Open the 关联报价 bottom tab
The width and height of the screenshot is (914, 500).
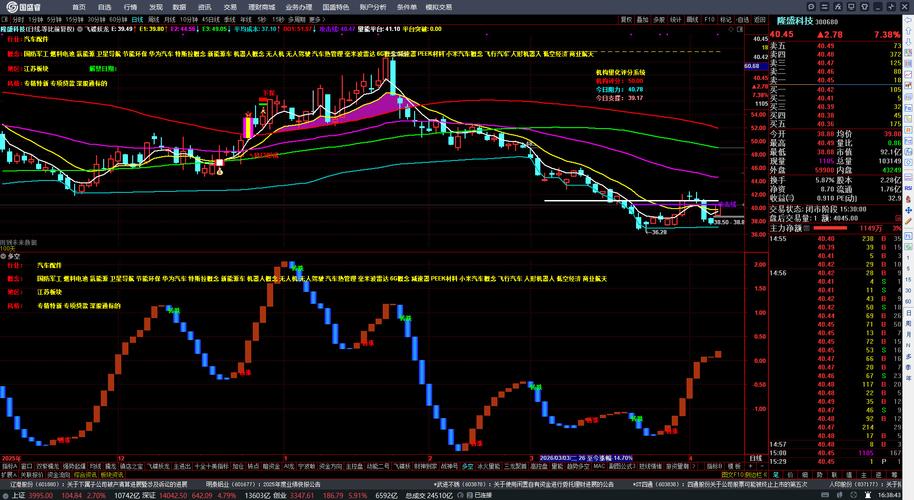pos(32,475)
